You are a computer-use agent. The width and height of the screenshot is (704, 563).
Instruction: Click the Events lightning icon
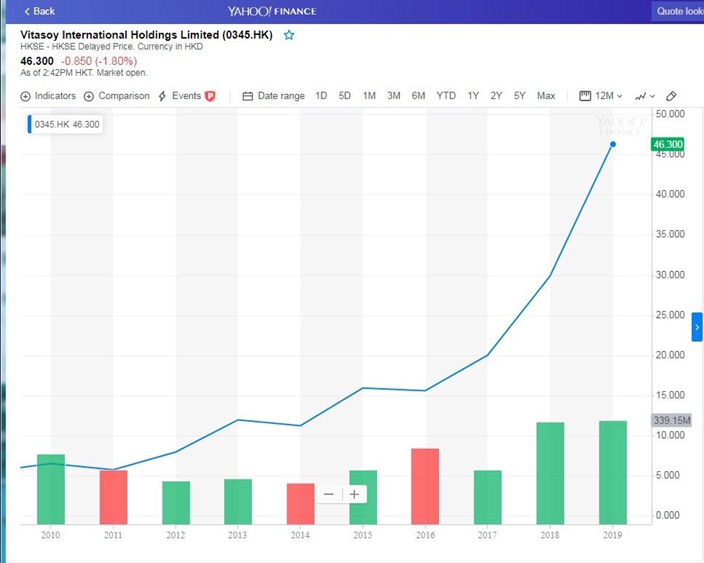[162, 96]
